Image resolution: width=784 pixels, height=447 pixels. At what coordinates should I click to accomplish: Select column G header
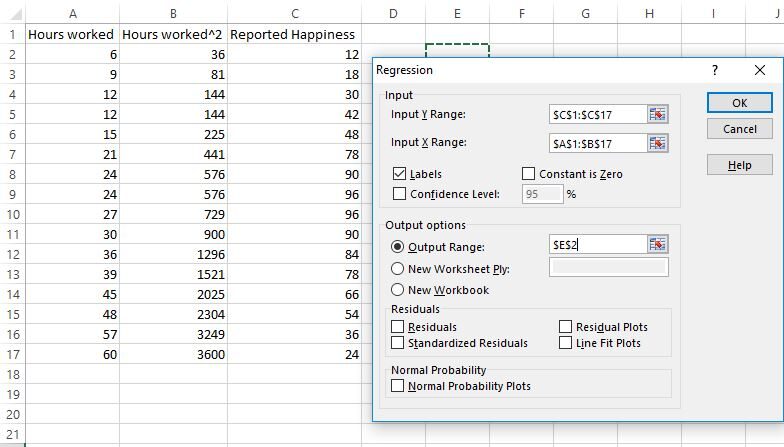tap(585, 14)
